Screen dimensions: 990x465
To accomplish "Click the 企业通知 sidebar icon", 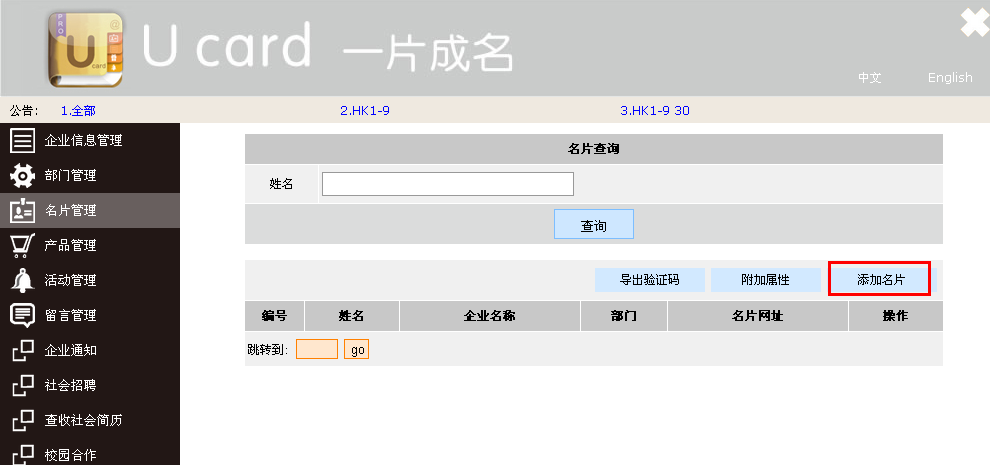I will 23,350.
